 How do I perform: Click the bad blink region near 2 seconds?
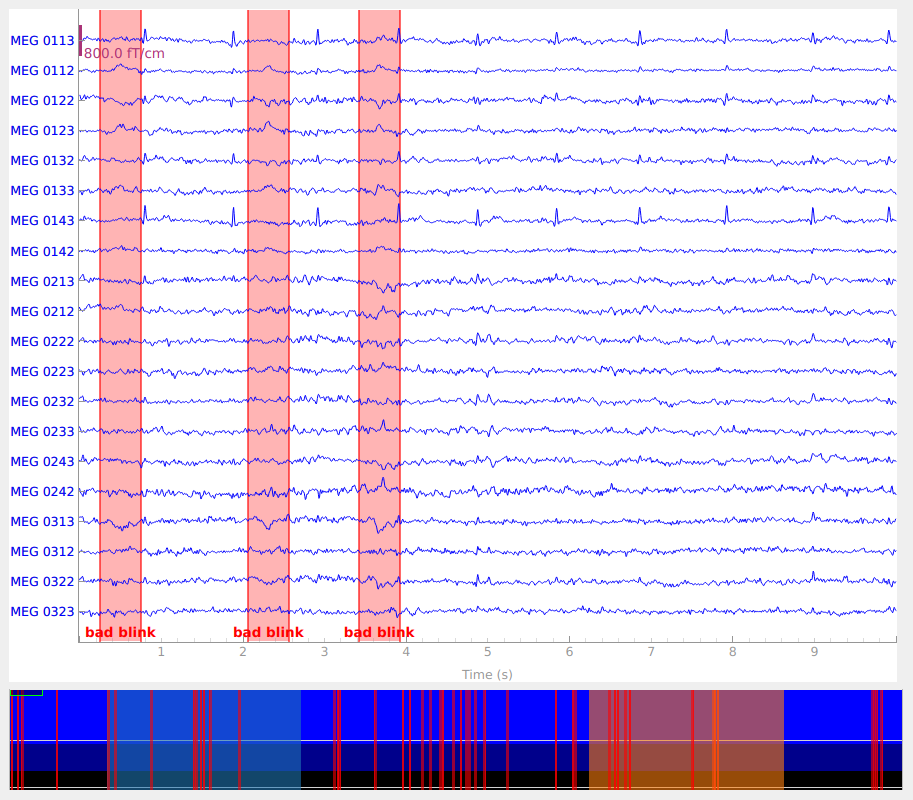(x=268, y=320)
